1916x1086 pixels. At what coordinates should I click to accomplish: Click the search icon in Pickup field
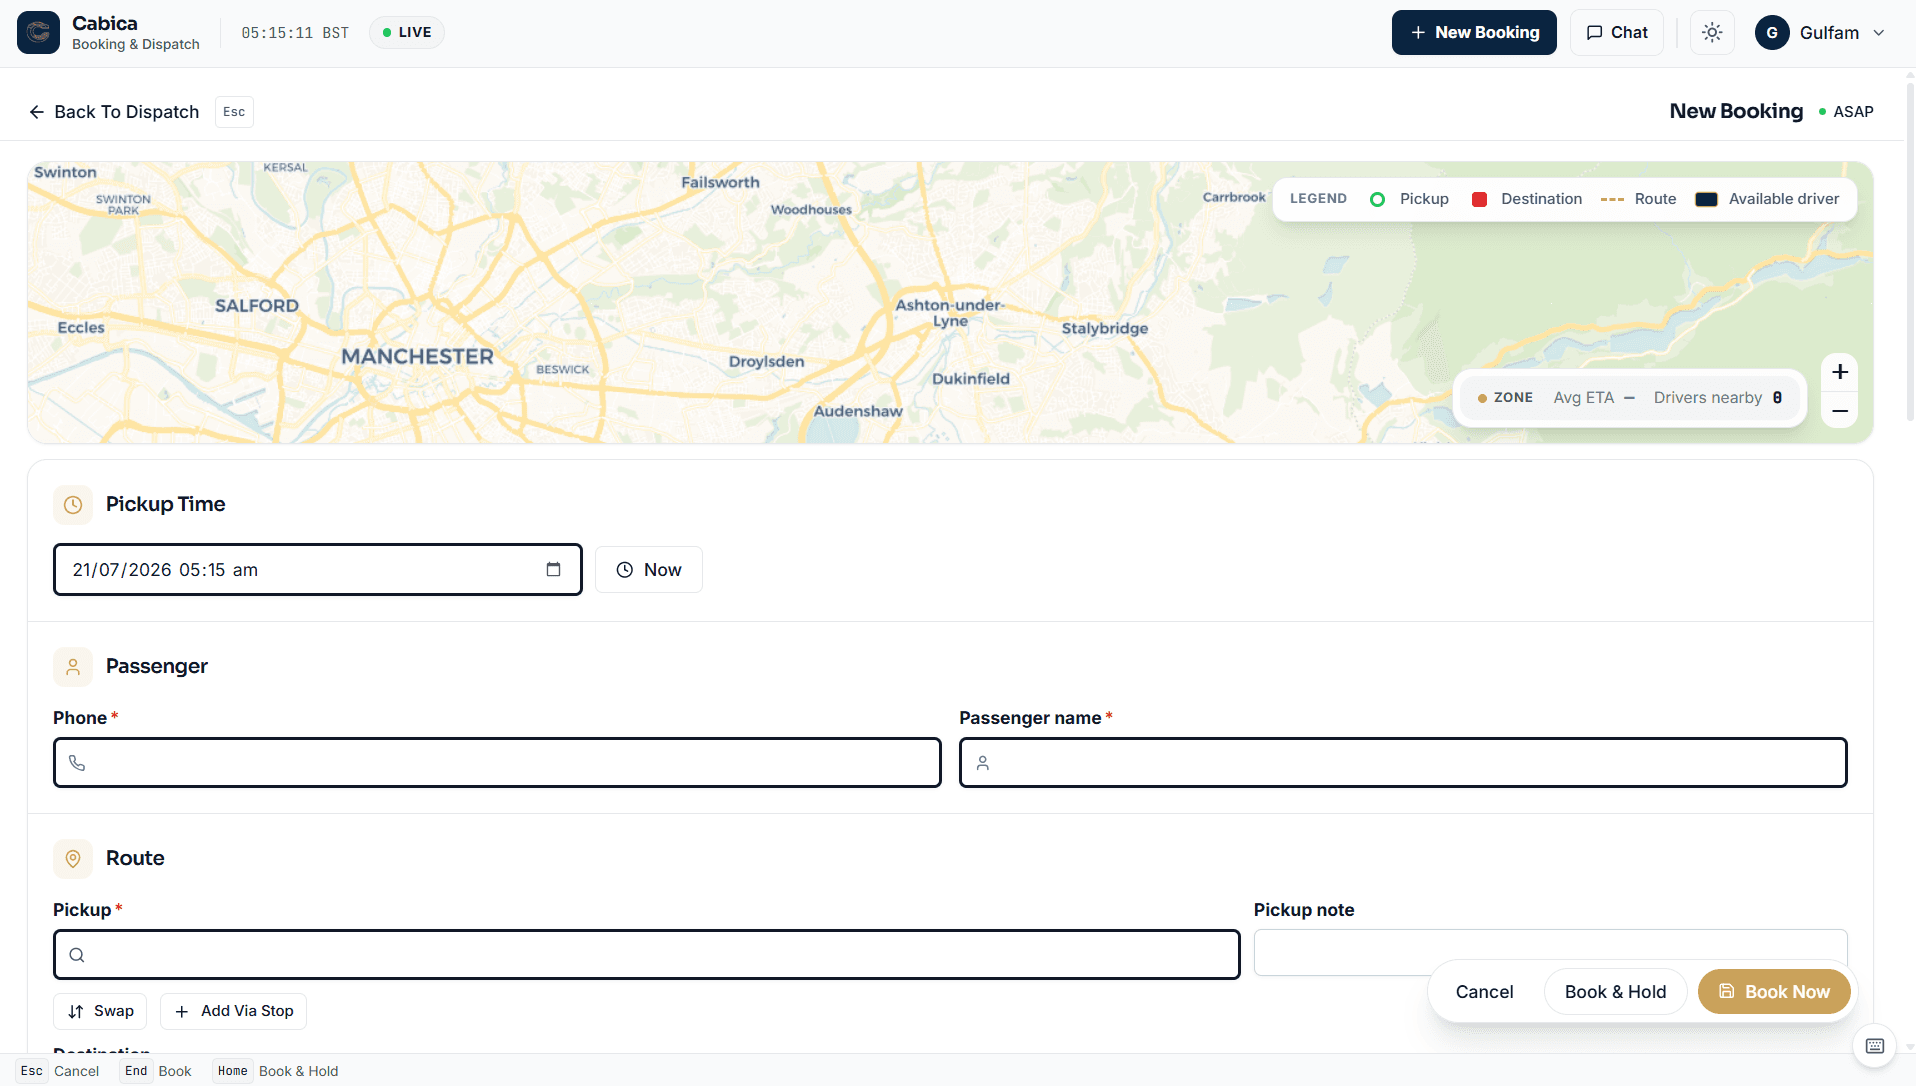pyautogui.click(x=77, y=955)
